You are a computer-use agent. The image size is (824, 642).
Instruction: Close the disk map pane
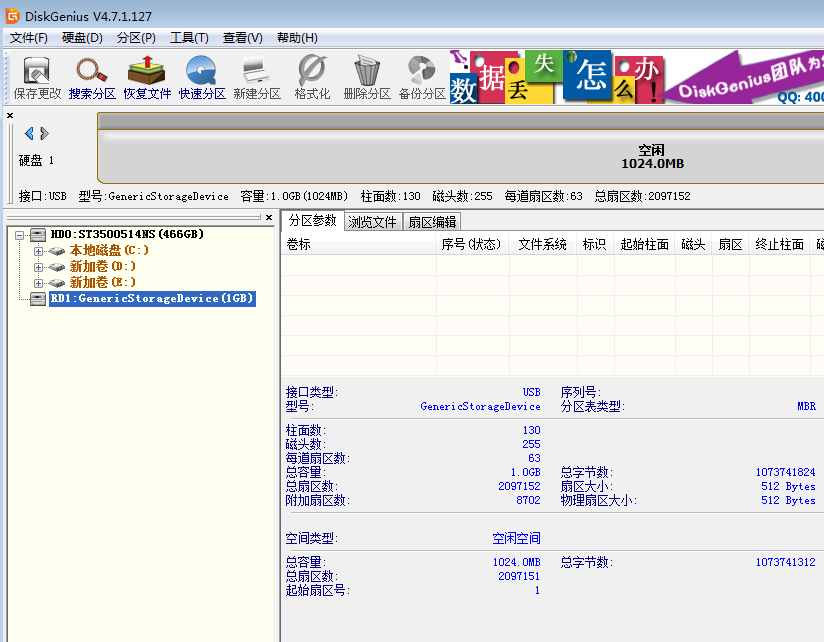click(10, 115)
